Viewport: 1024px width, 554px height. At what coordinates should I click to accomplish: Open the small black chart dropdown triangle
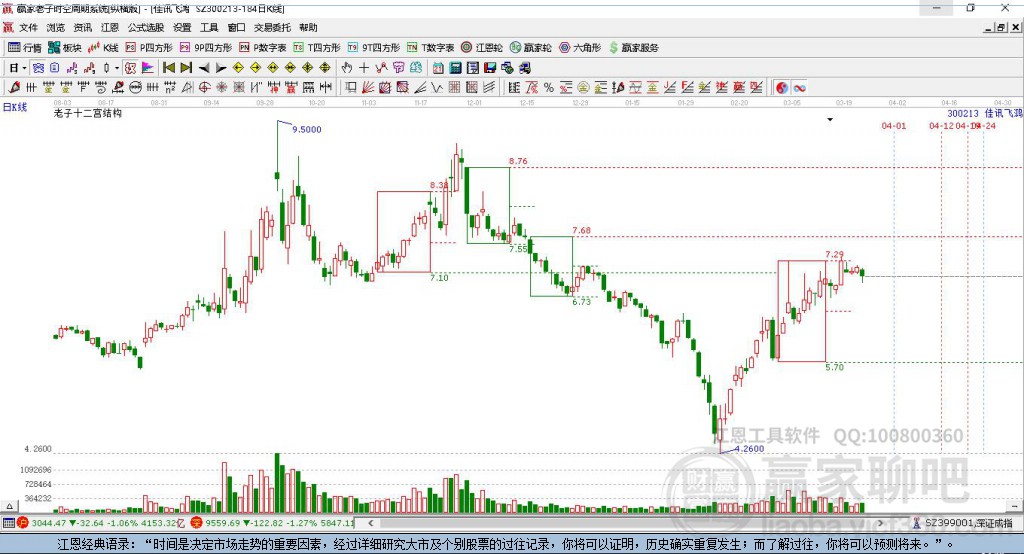pyautogui.click(x=830, y=120)
